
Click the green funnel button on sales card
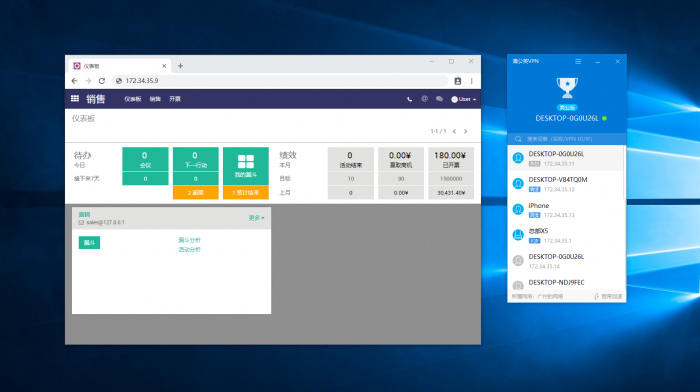tap(89, 242)
